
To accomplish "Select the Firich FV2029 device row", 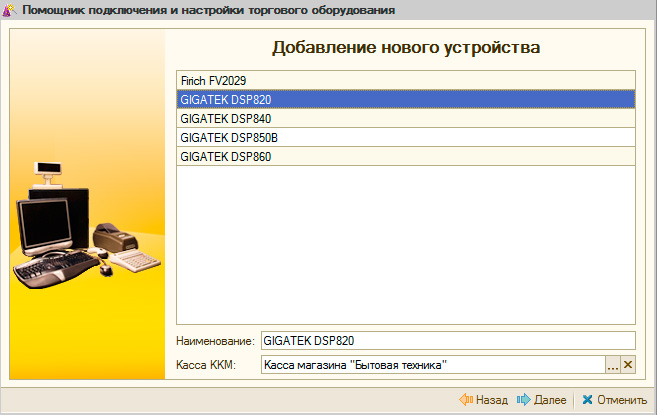I will click(x=406, y=80).
